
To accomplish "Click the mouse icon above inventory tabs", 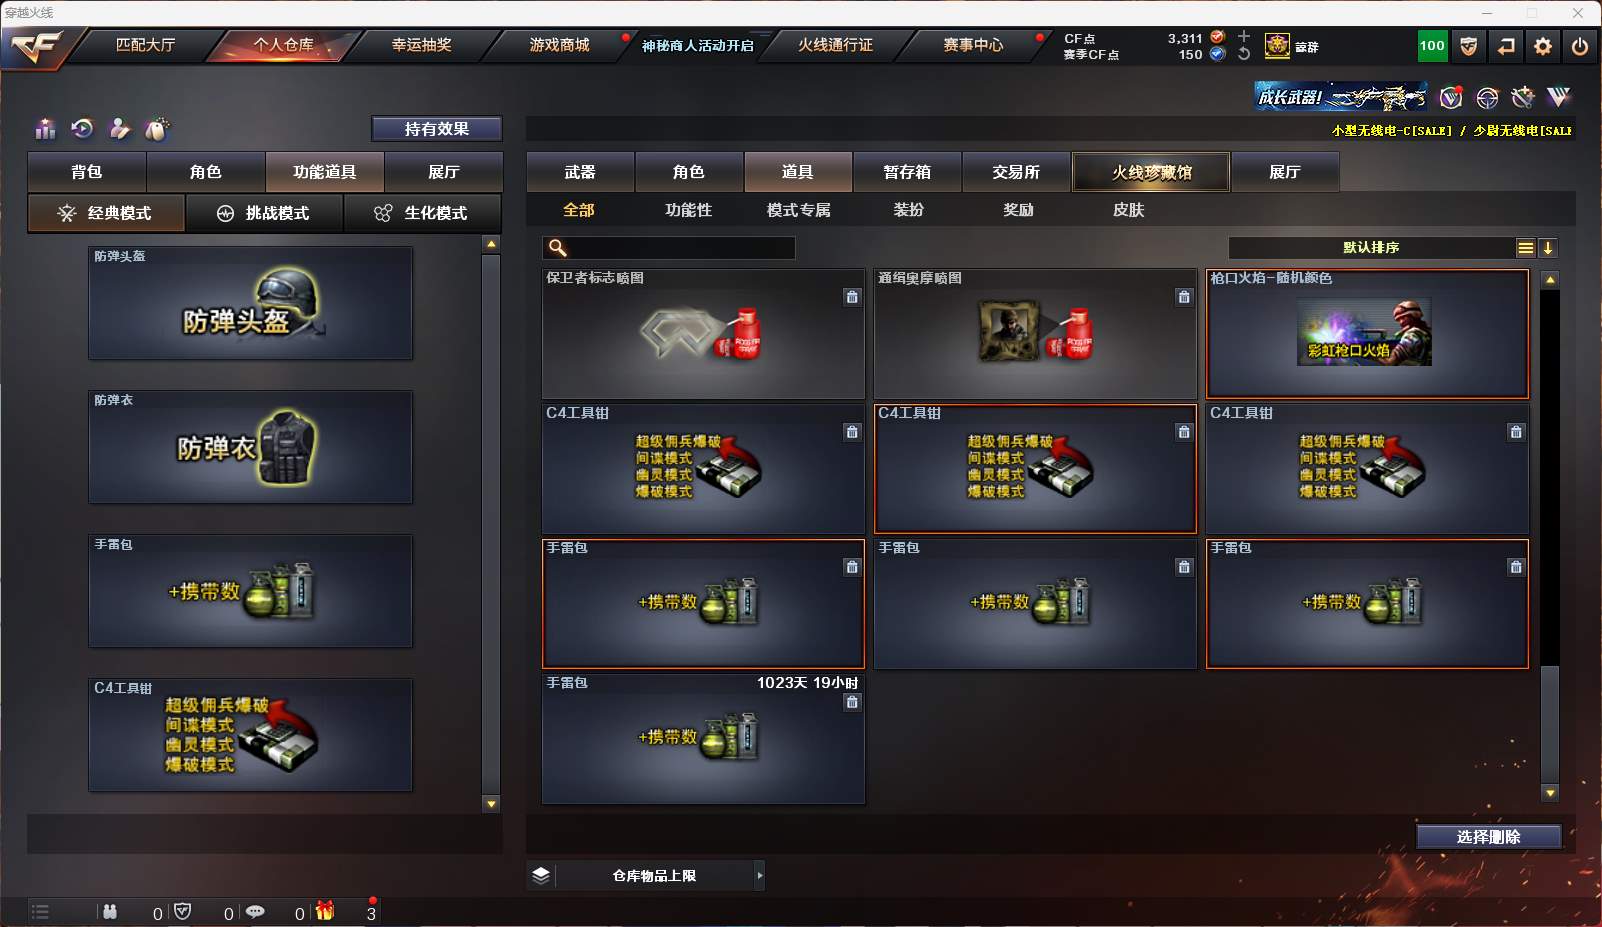I will pyautogui.click(x=157, y=129).
